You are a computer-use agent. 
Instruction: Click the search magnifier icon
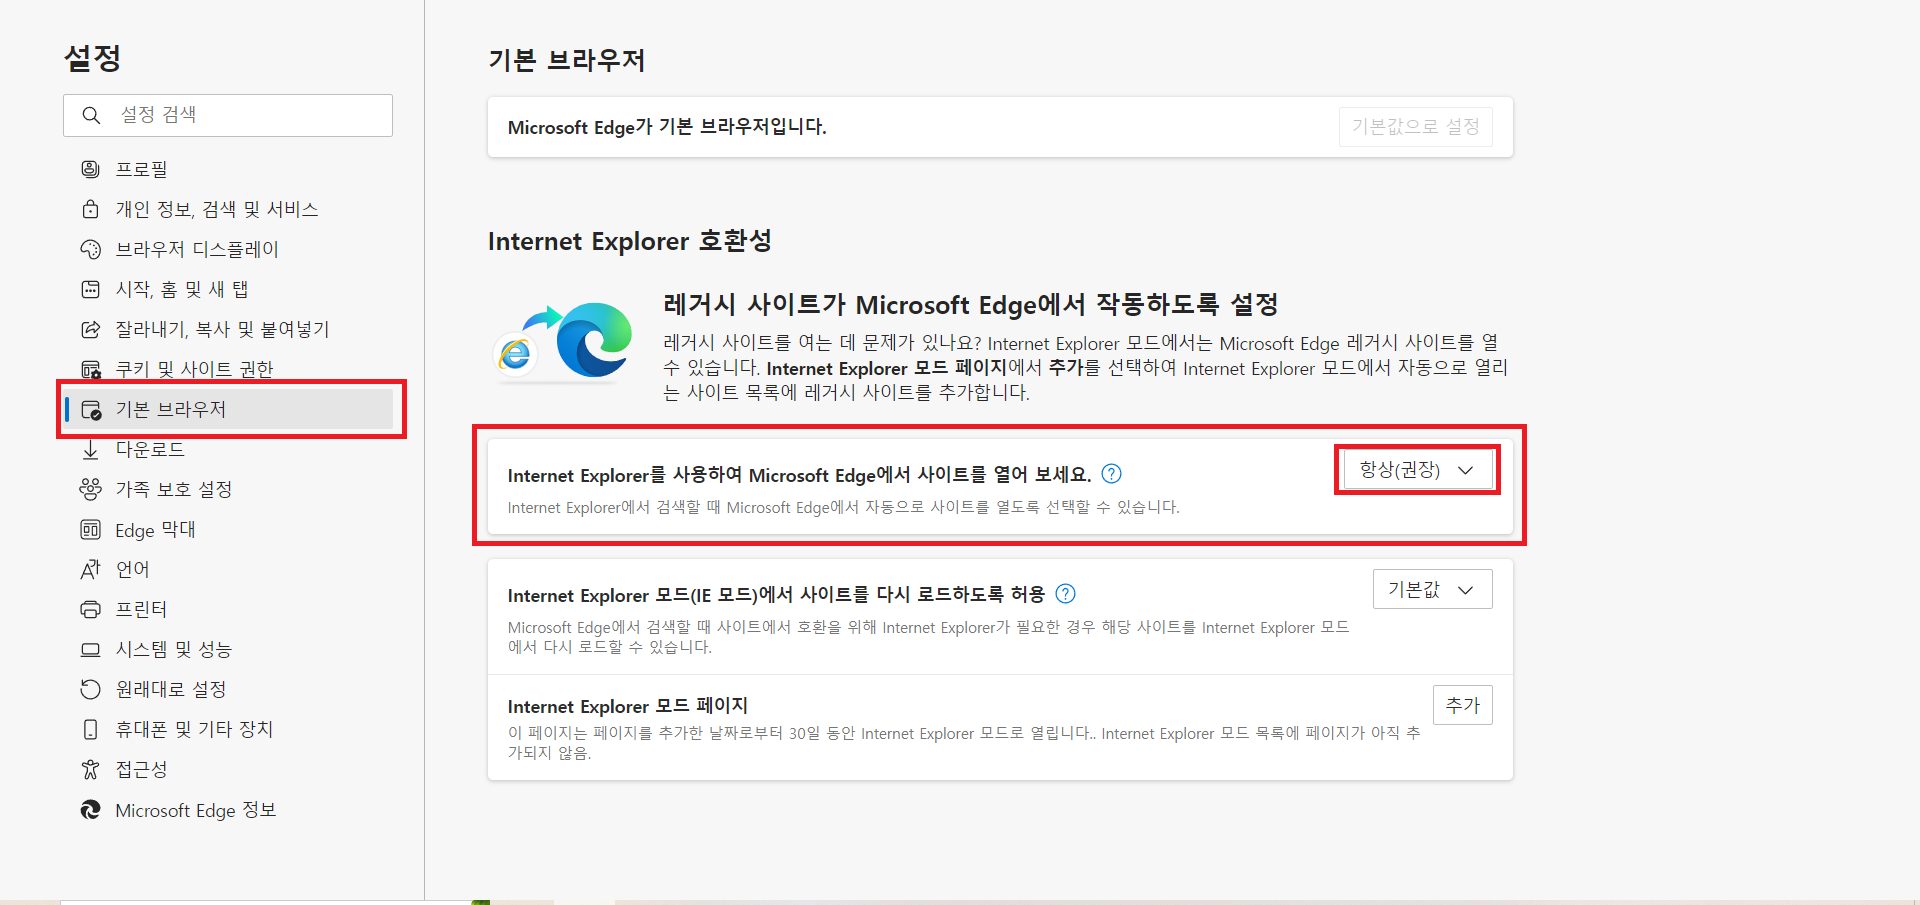point(91,115)
